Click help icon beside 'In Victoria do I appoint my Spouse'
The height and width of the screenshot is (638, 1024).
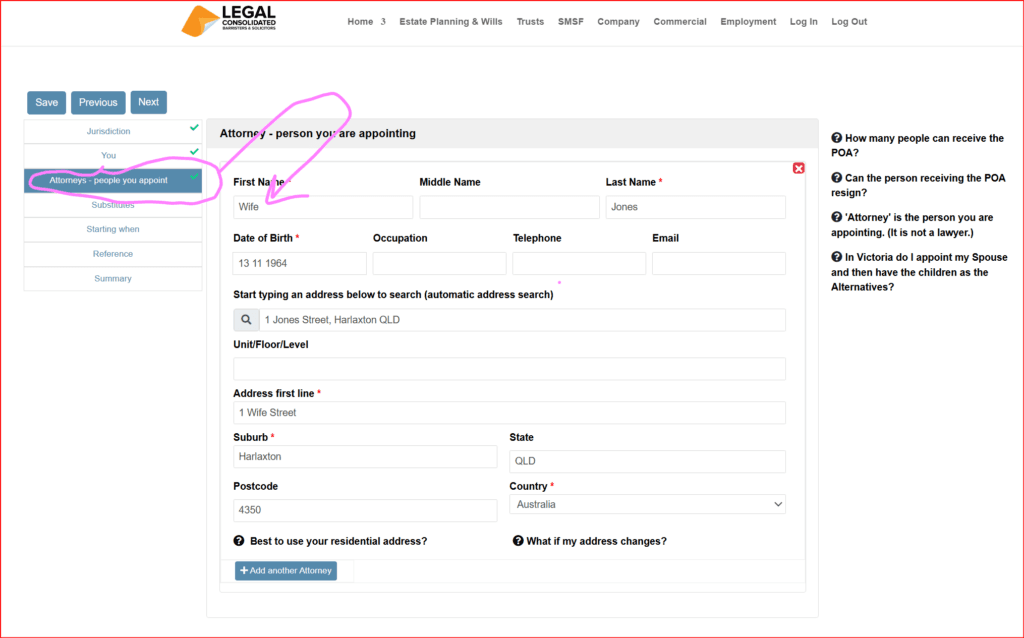point(837,257)
